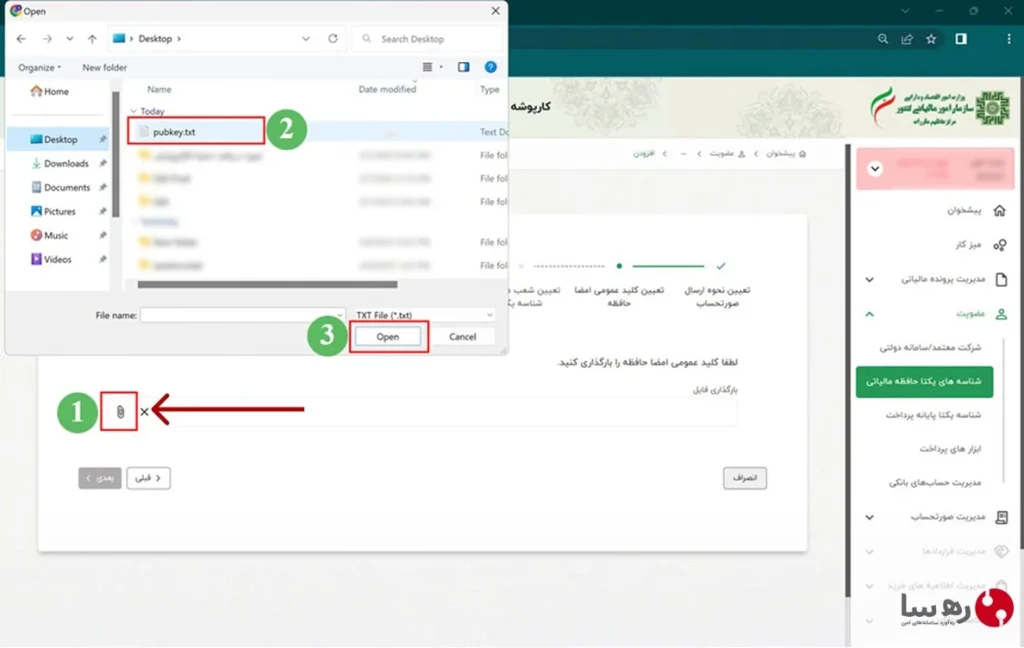Clear uploaded file with X icon
The height and width of the screenshot is (648, 1024).
(x=144, y=412)
